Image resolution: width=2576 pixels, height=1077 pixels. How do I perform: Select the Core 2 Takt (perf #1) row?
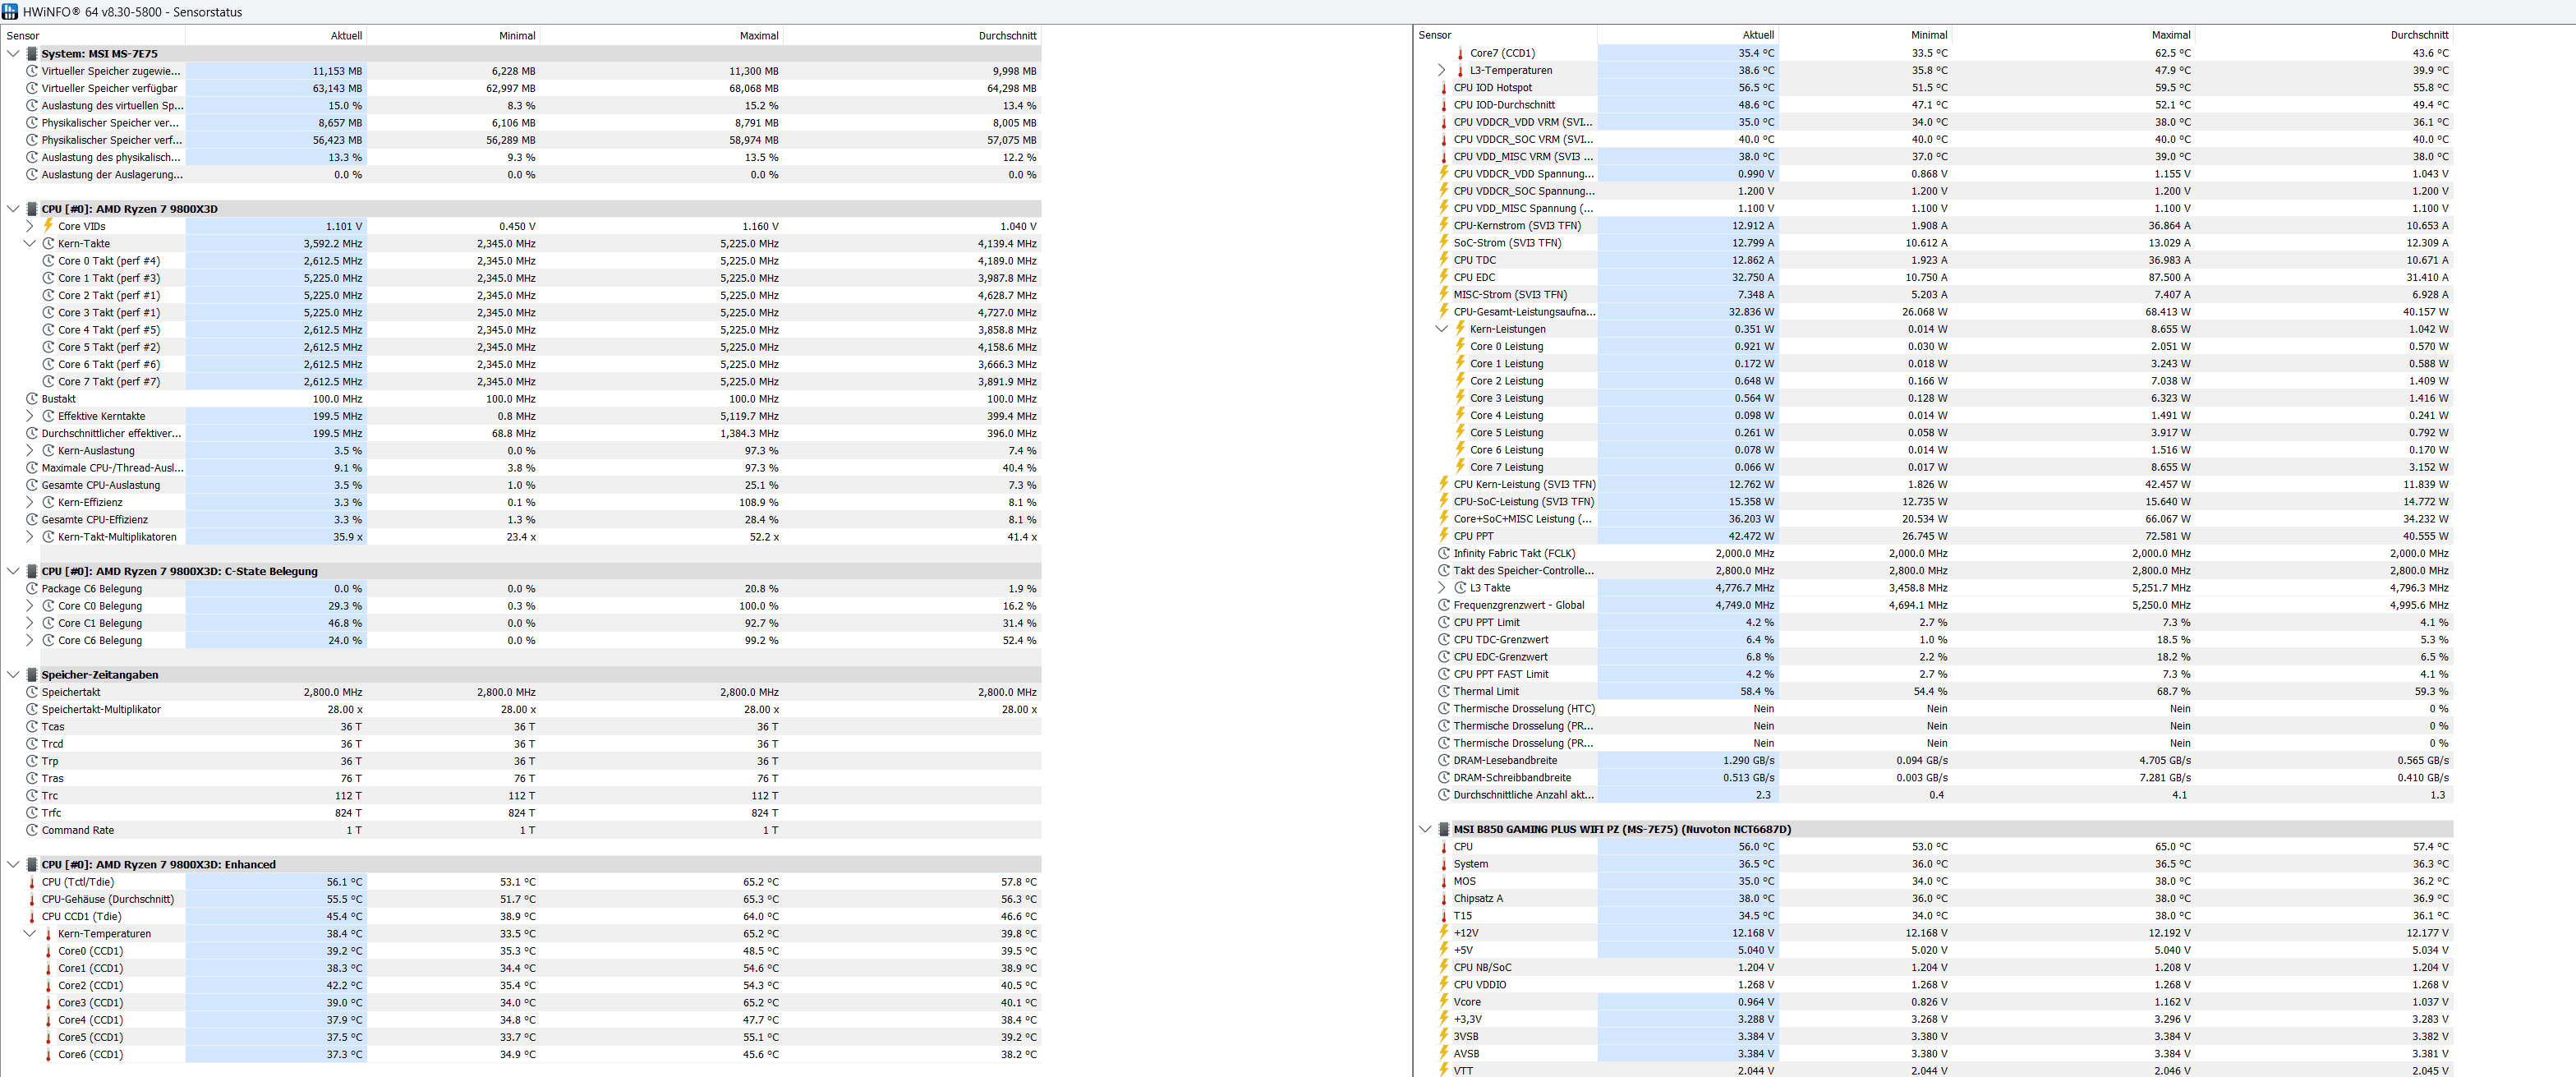[108, 296]
